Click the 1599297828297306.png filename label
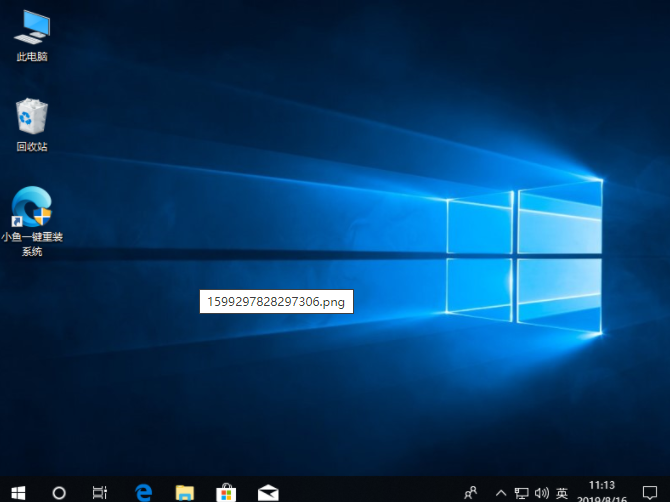The width and height of the screenshot is (670, 502). click(276, 301)
